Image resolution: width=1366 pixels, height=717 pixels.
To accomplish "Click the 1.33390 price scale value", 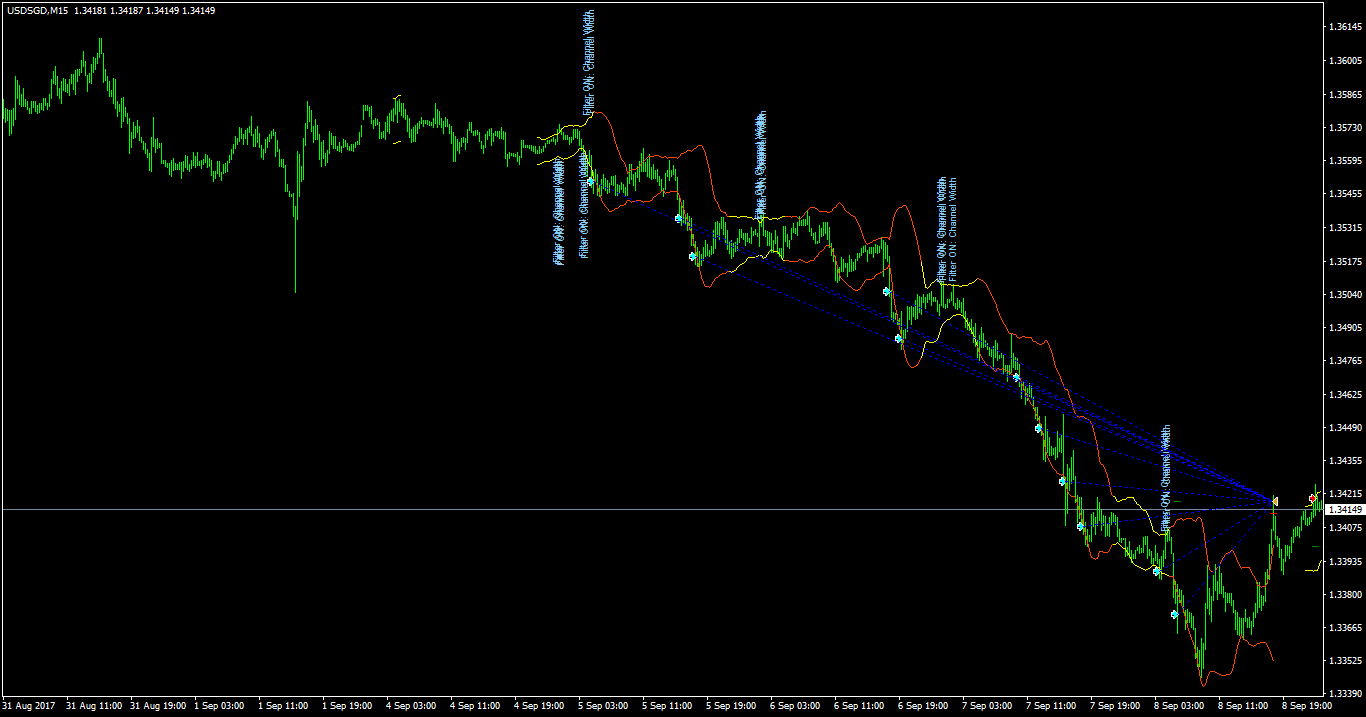I will 1344,693.
